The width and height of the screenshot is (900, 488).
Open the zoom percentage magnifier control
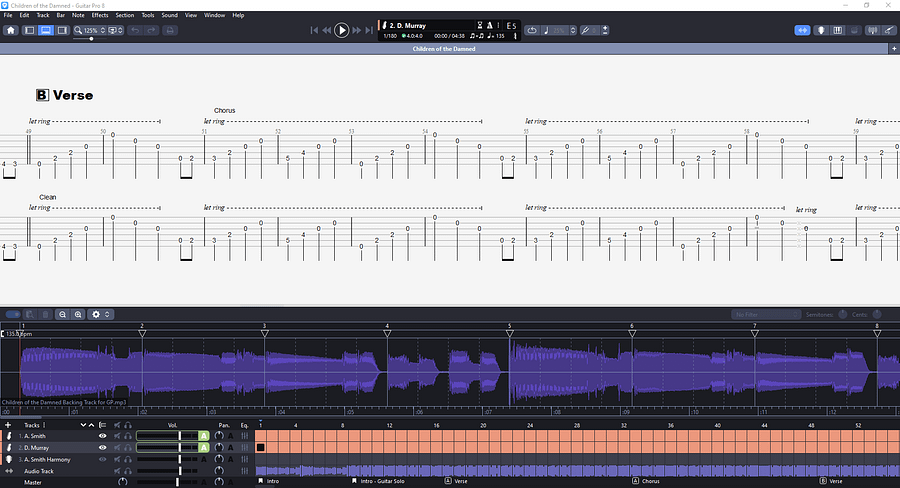click(x=78, y=30)
